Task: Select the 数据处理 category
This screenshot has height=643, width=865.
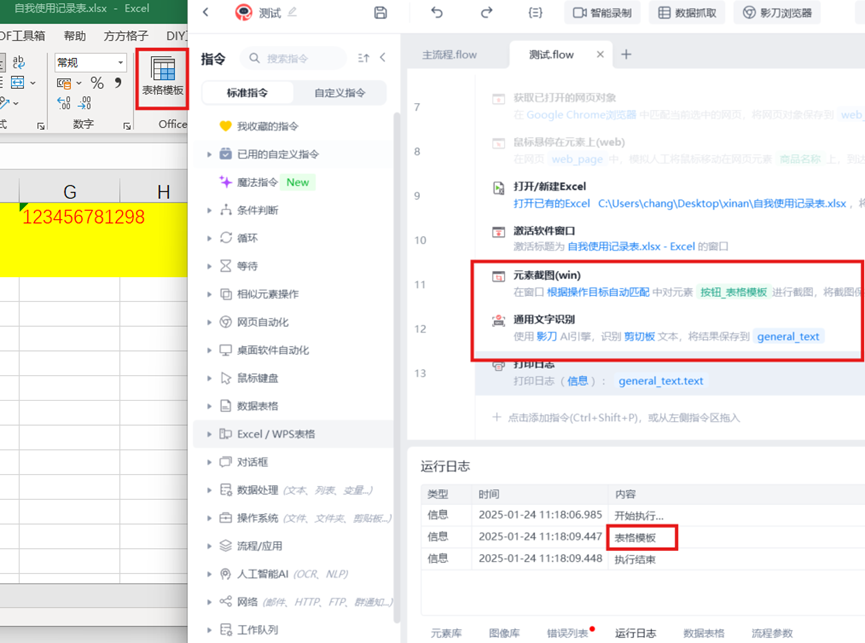Action: 293,490
